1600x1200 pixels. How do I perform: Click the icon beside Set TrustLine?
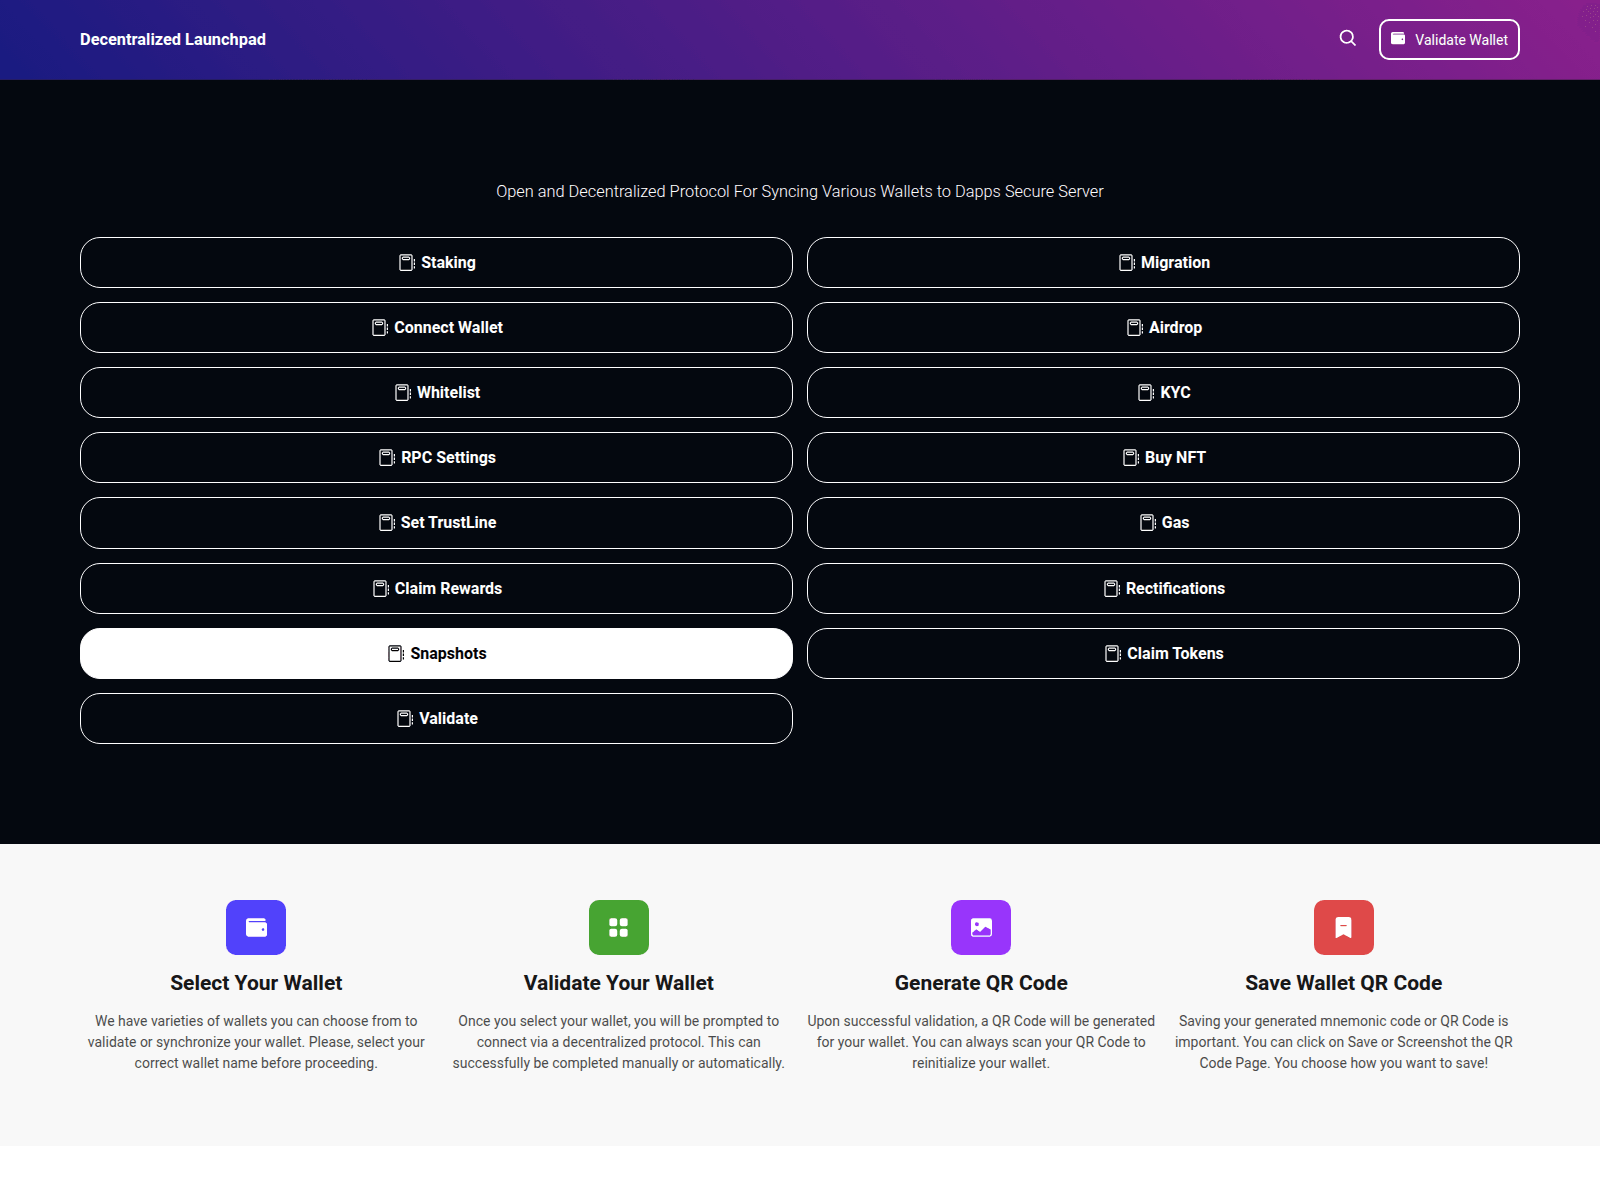tap(387, 522)
